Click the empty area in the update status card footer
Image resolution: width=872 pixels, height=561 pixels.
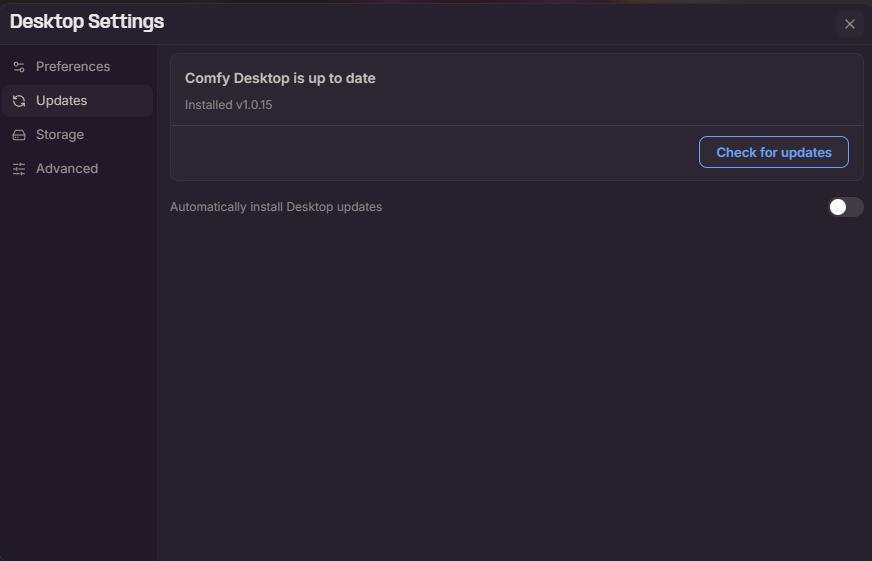434,152
